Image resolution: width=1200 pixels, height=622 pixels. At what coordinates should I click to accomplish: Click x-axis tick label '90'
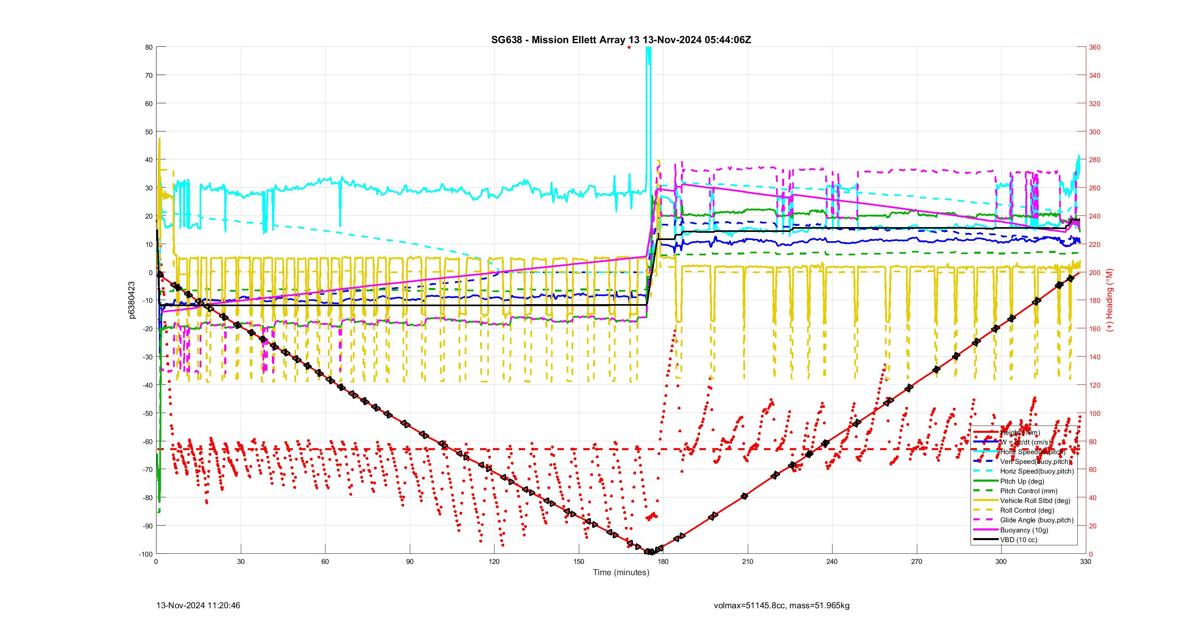click(x=409, y=562)
